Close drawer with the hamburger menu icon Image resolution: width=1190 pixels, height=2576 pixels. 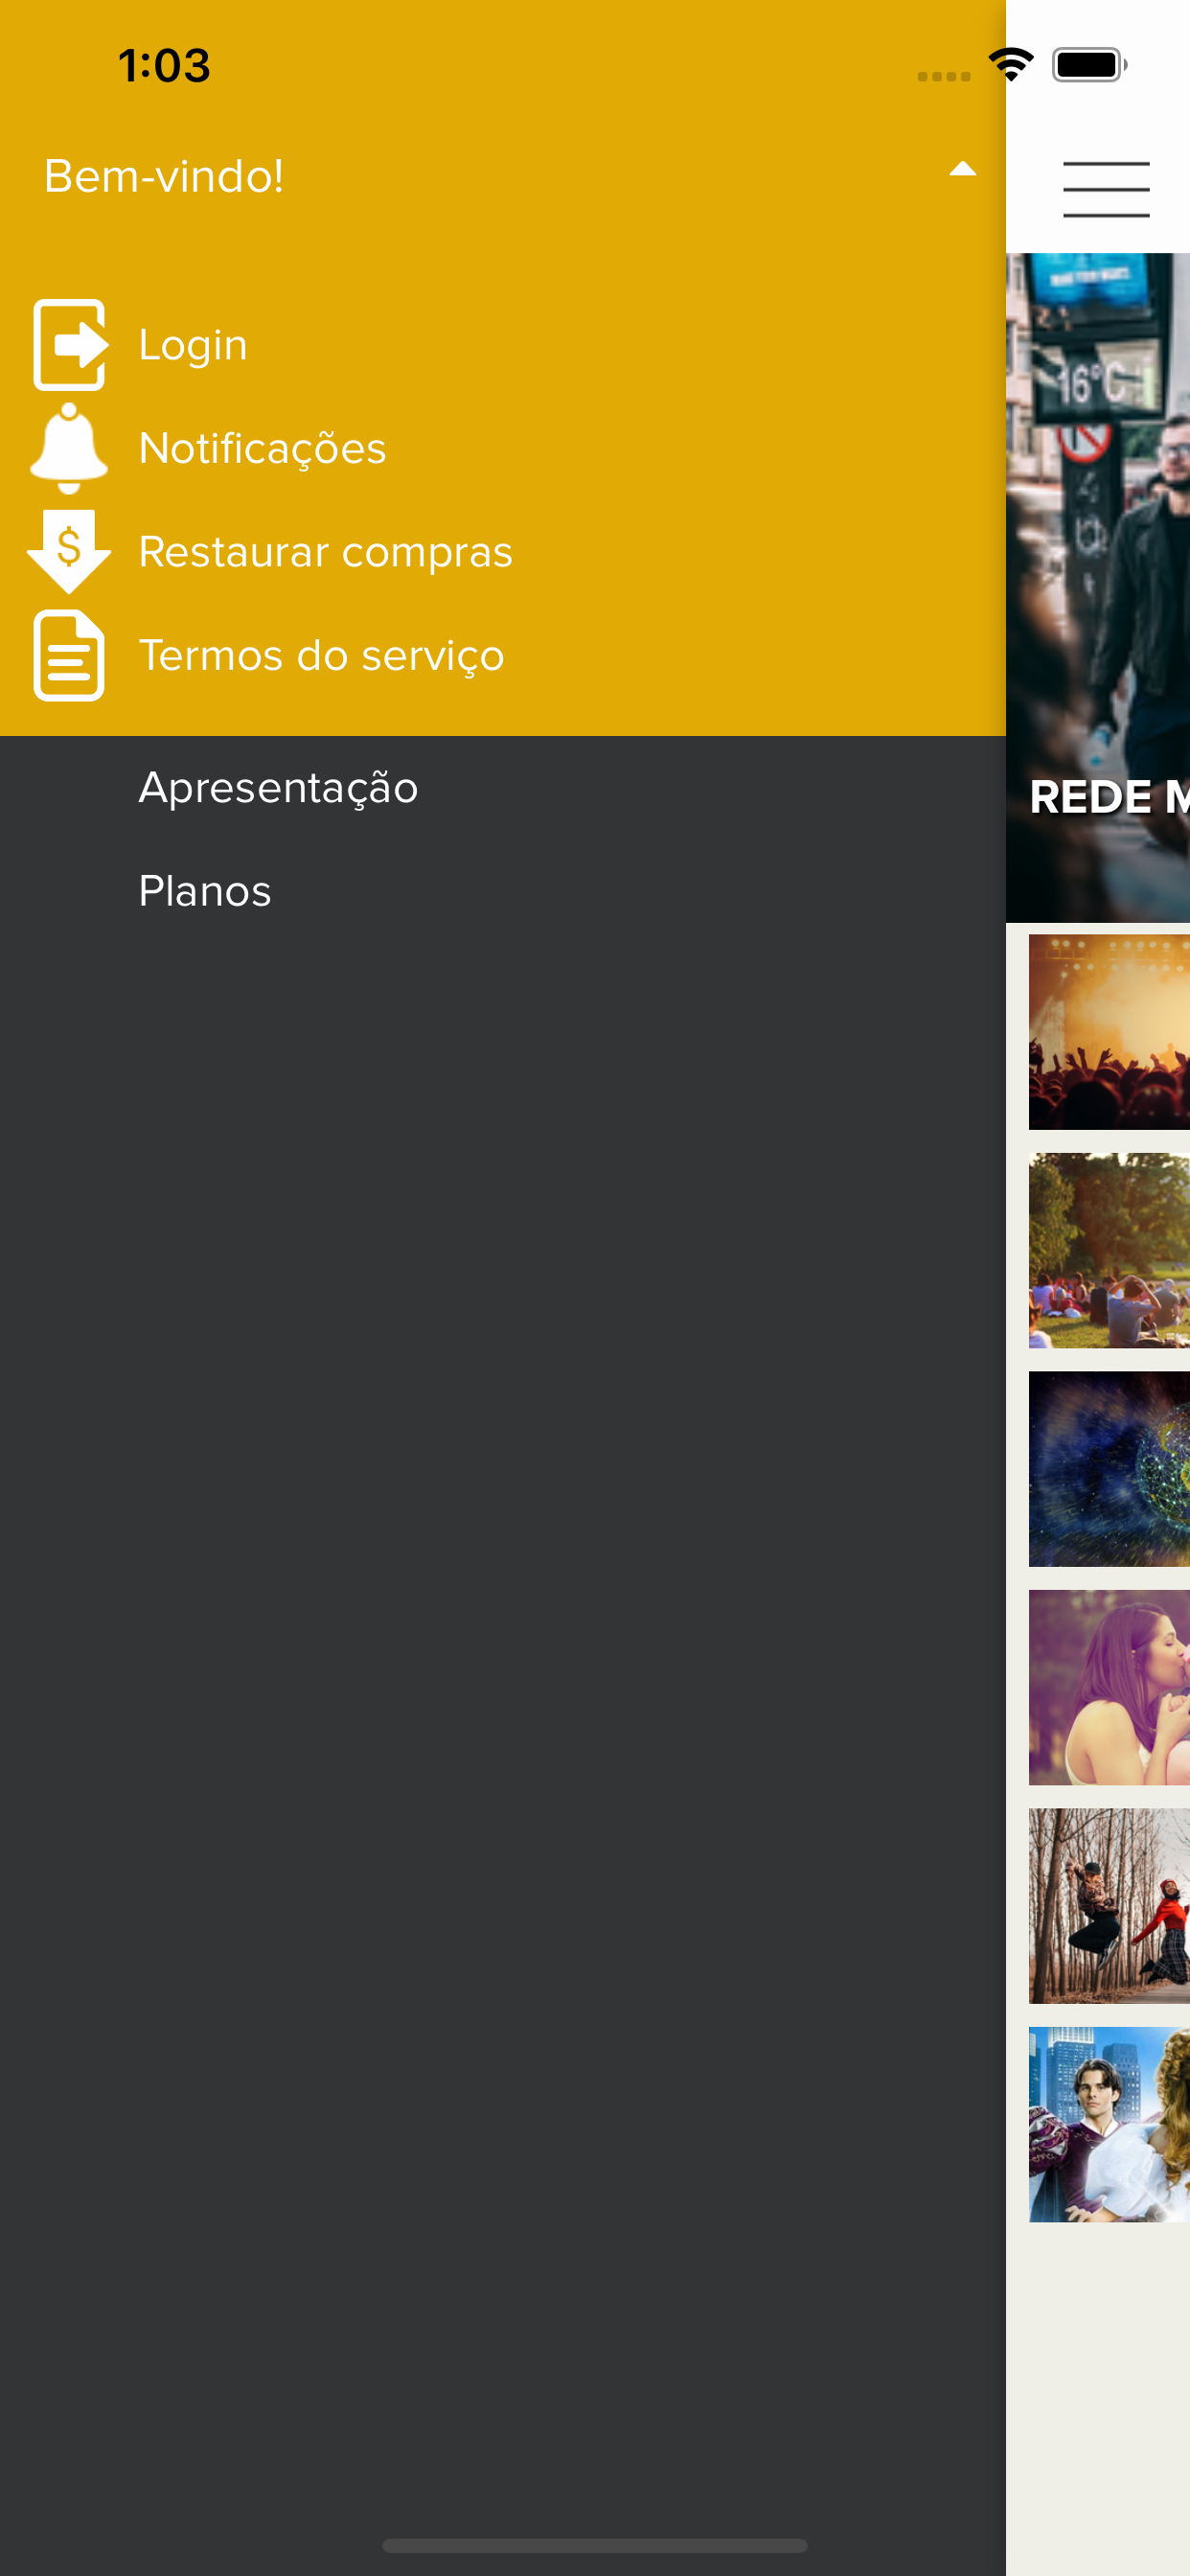click(1106, 189)
